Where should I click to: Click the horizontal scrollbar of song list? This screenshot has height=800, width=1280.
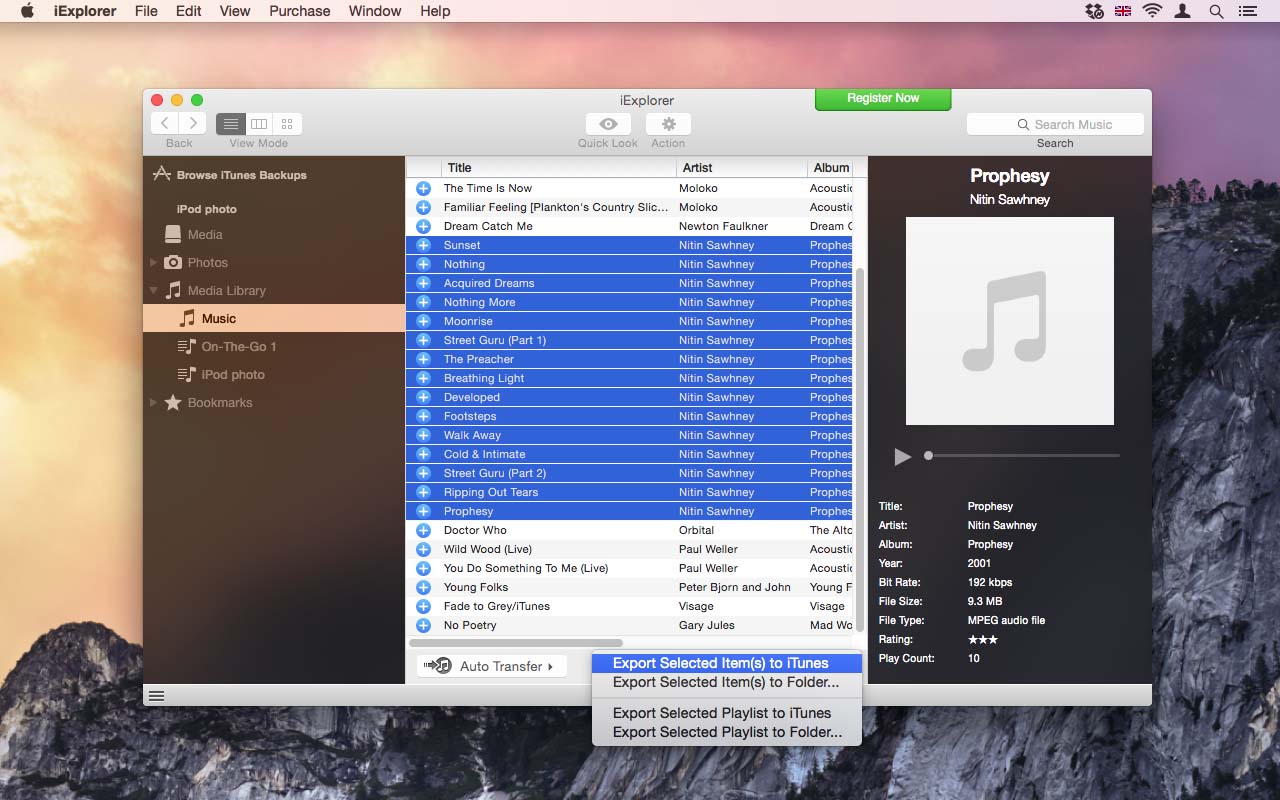point(517,643)
